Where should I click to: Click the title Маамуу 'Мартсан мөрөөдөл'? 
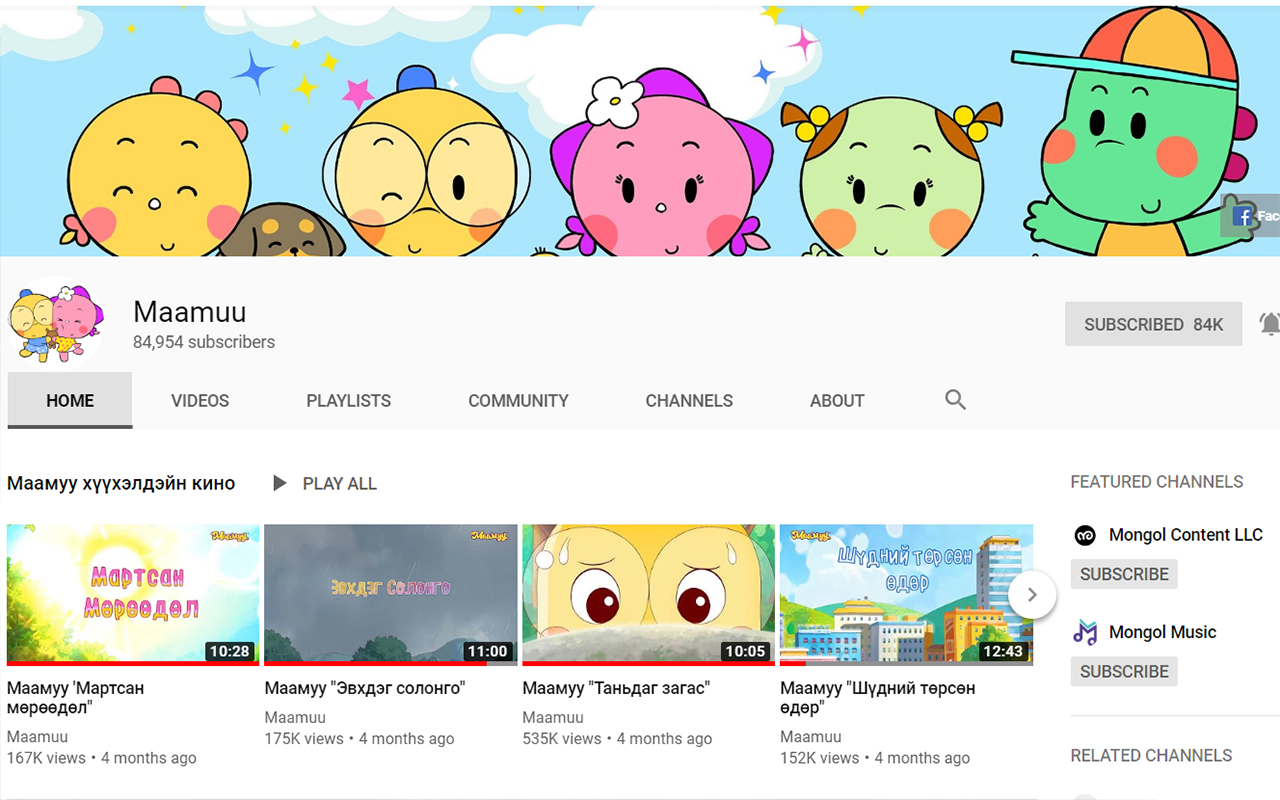click(x=76, y=698)
